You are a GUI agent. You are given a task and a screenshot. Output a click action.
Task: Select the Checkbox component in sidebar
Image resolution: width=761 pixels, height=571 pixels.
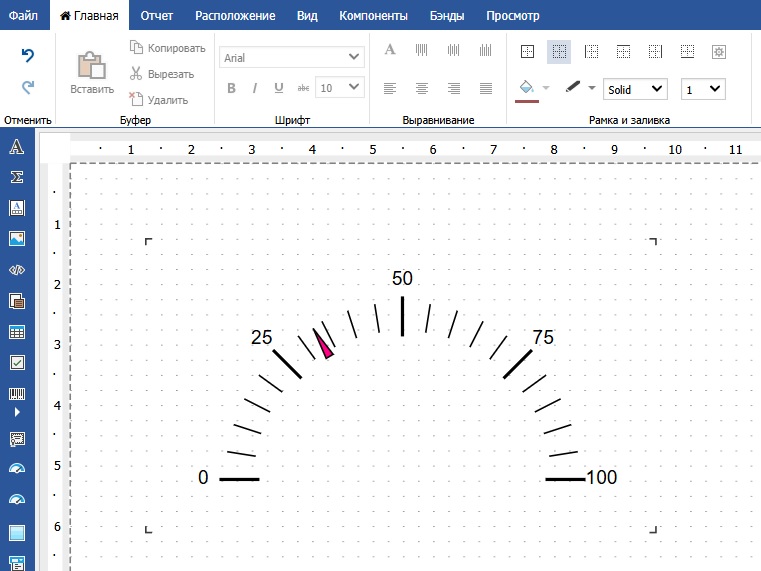click(x=17, y=363)
